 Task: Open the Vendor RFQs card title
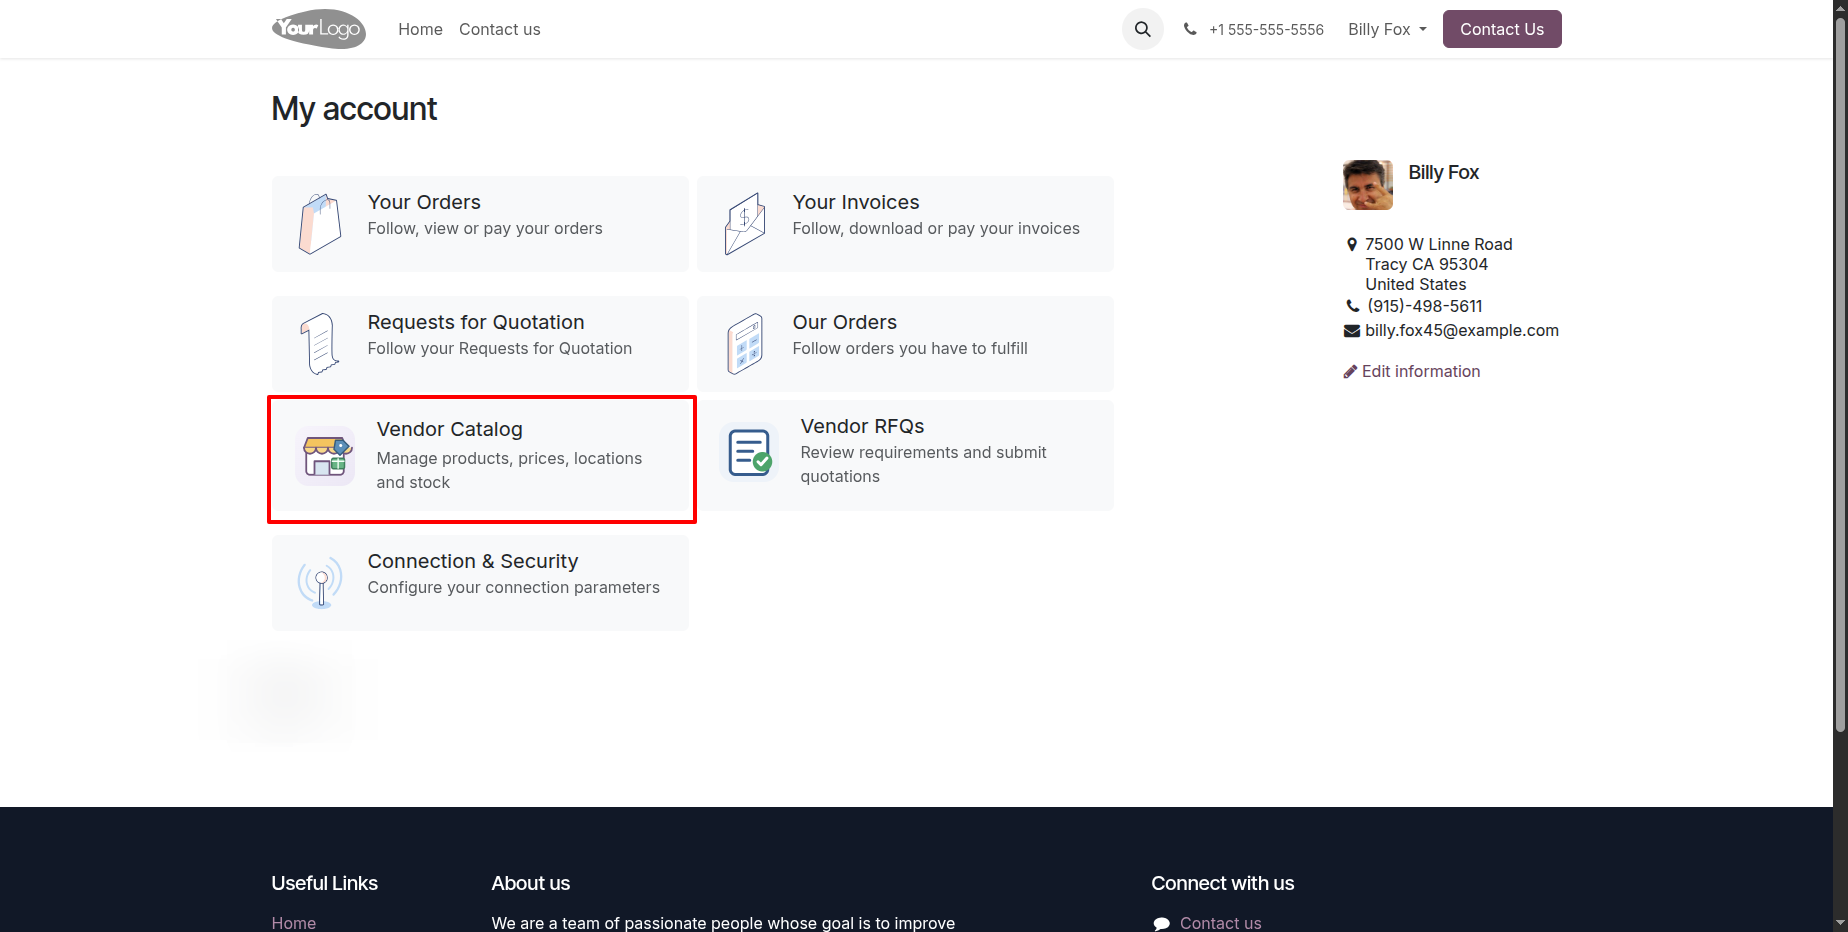tap(862, 426)
